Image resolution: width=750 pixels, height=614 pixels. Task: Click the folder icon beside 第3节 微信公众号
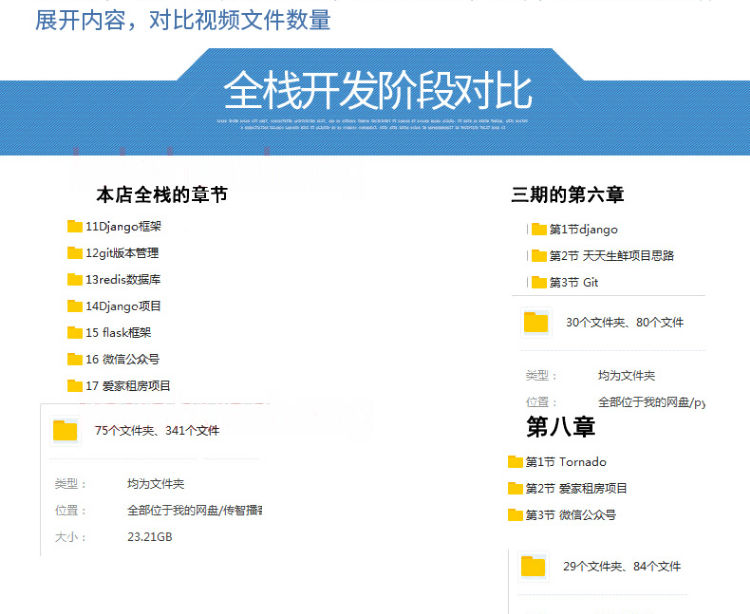(x=515, y=515)
